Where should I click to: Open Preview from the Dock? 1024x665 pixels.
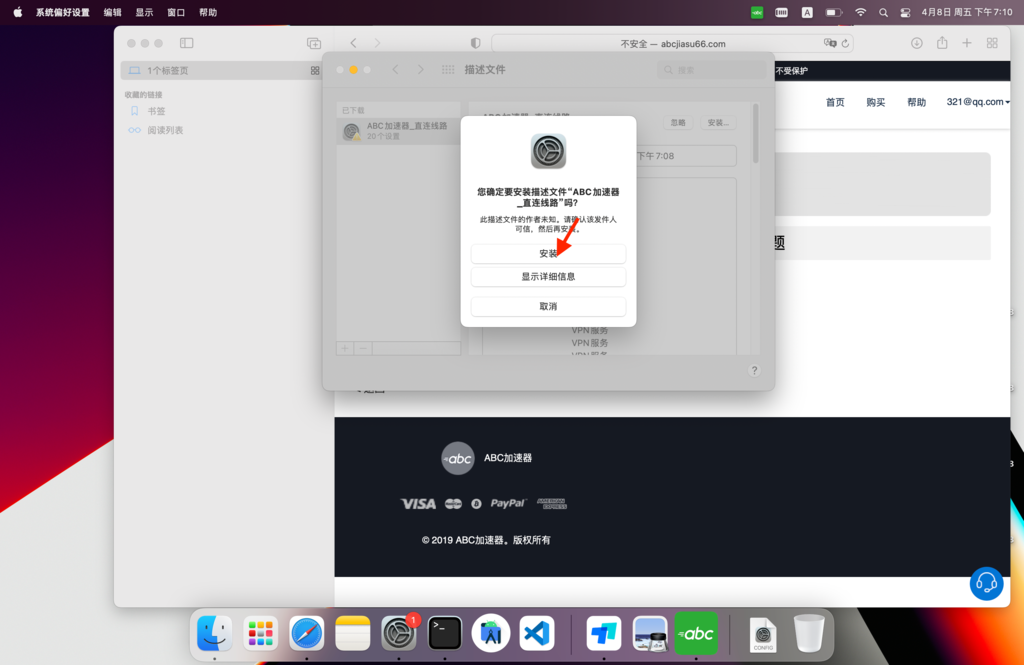(x=650, y=633)
